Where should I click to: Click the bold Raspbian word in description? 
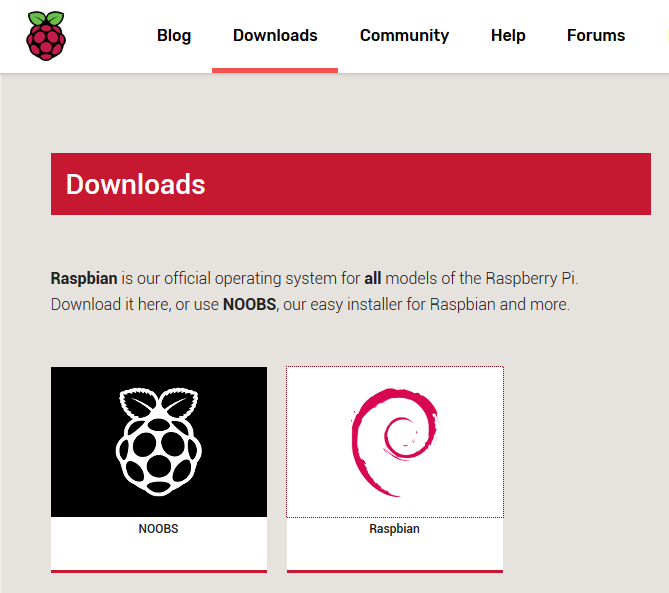point(84,278)
